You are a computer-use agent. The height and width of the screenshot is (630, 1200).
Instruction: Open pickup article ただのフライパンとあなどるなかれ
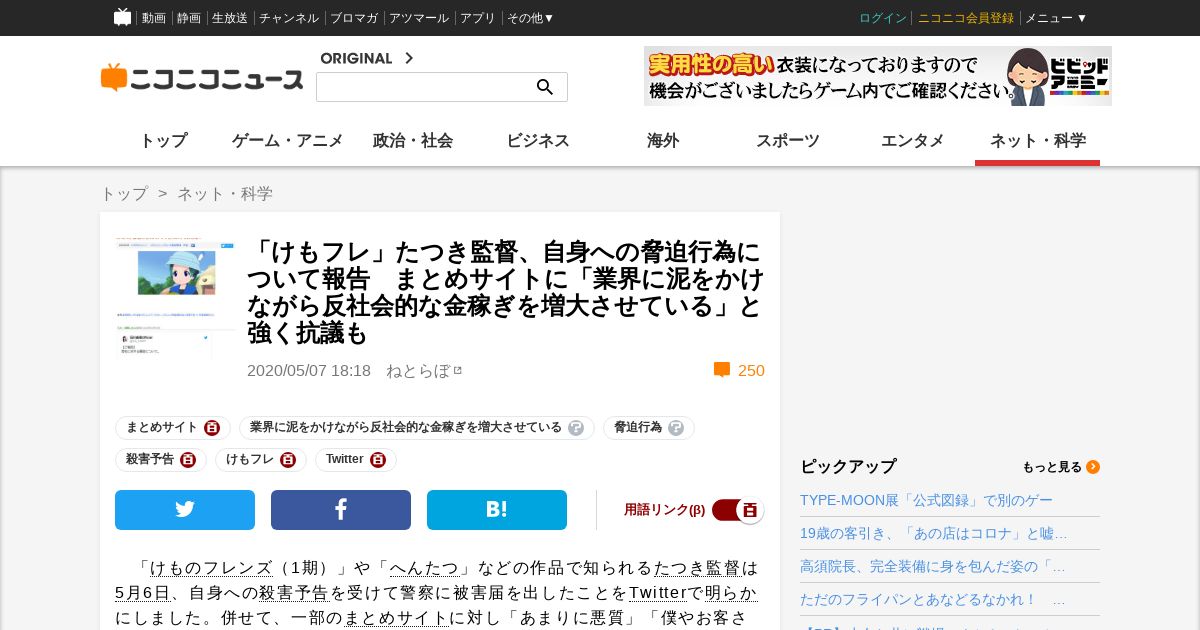click(x=933, y=599)
